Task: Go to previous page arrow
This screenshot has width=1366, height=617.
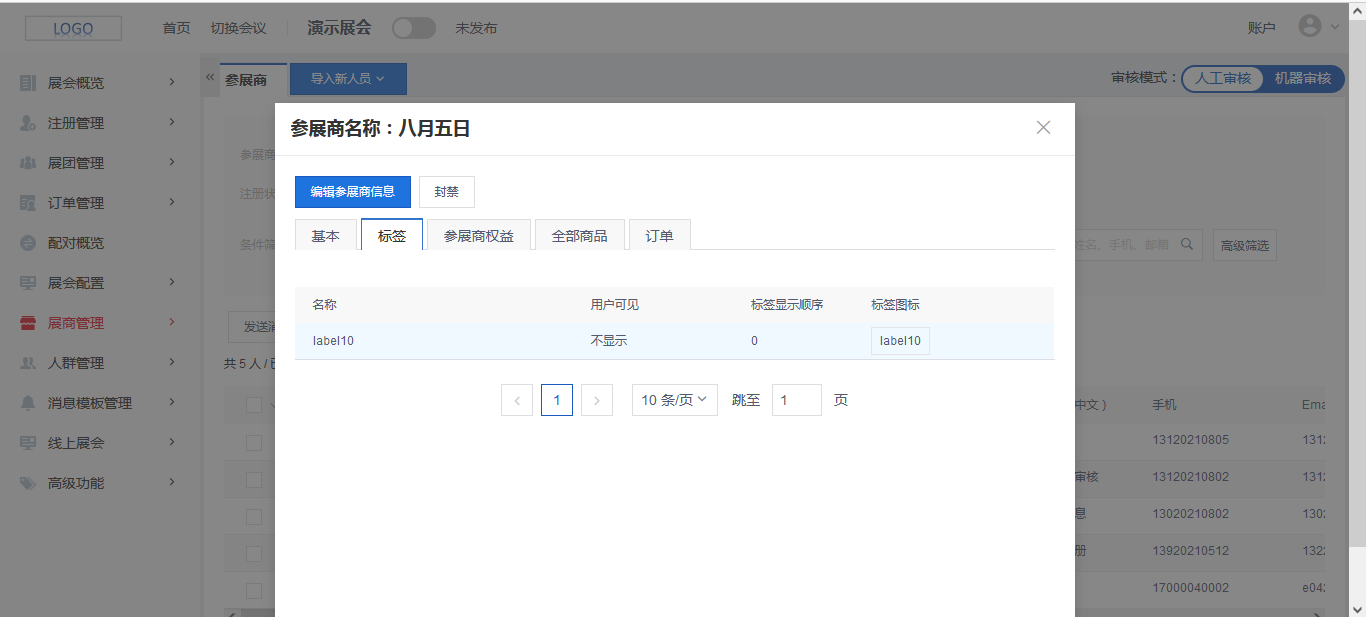Action: click(517, 400)
